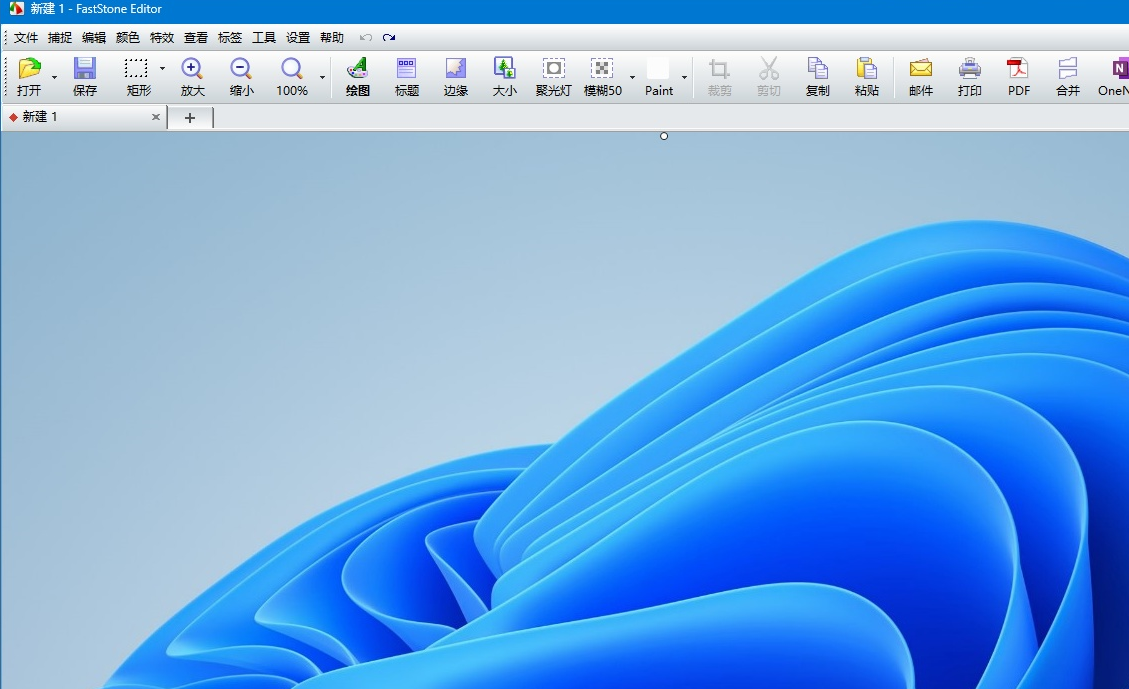
Task: Close the 新建 1 tab with its X
Action: click(x=155, y=117)
